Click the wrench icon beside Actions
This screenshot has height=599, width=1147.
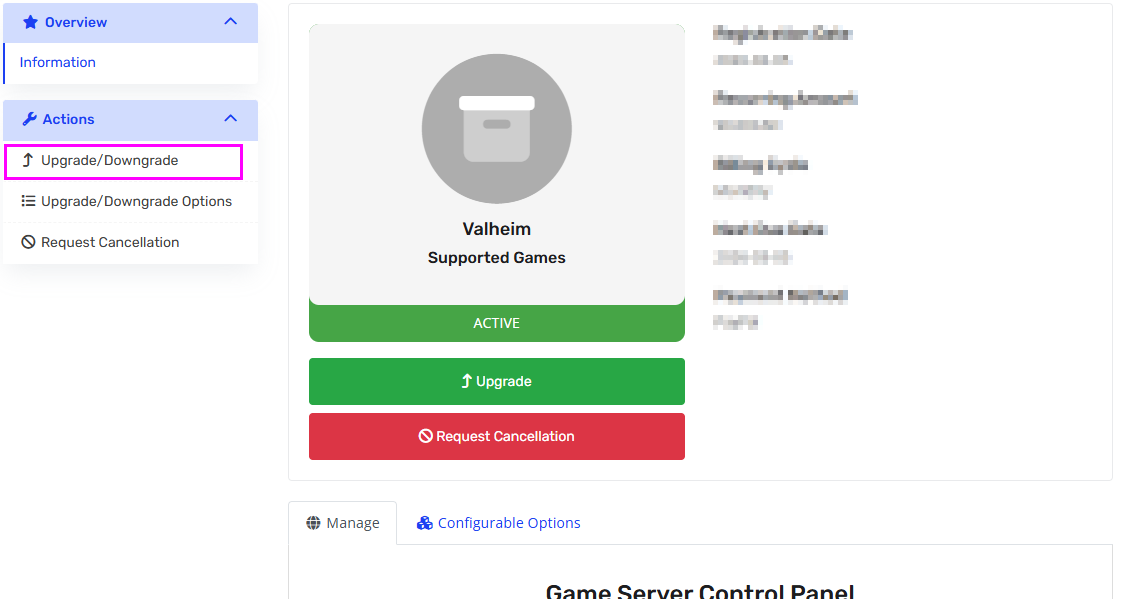[29, 119]
